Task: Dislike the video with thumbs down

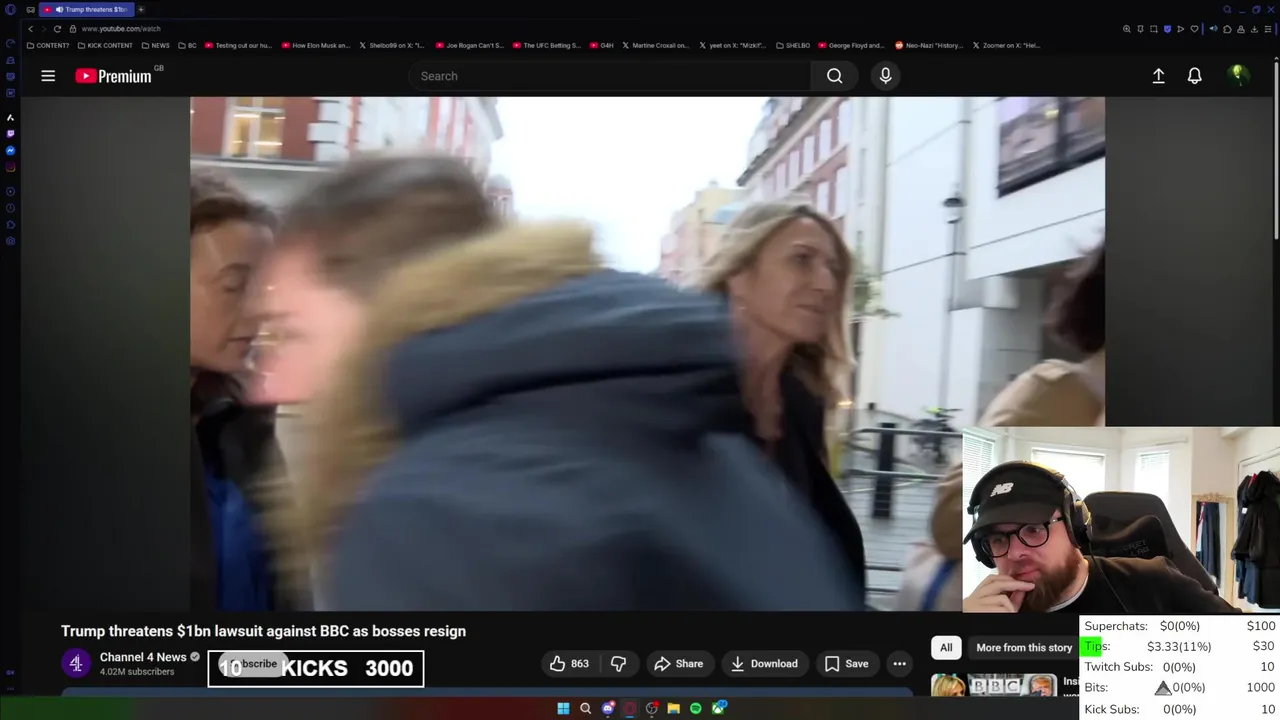Action: pos(618,664)
